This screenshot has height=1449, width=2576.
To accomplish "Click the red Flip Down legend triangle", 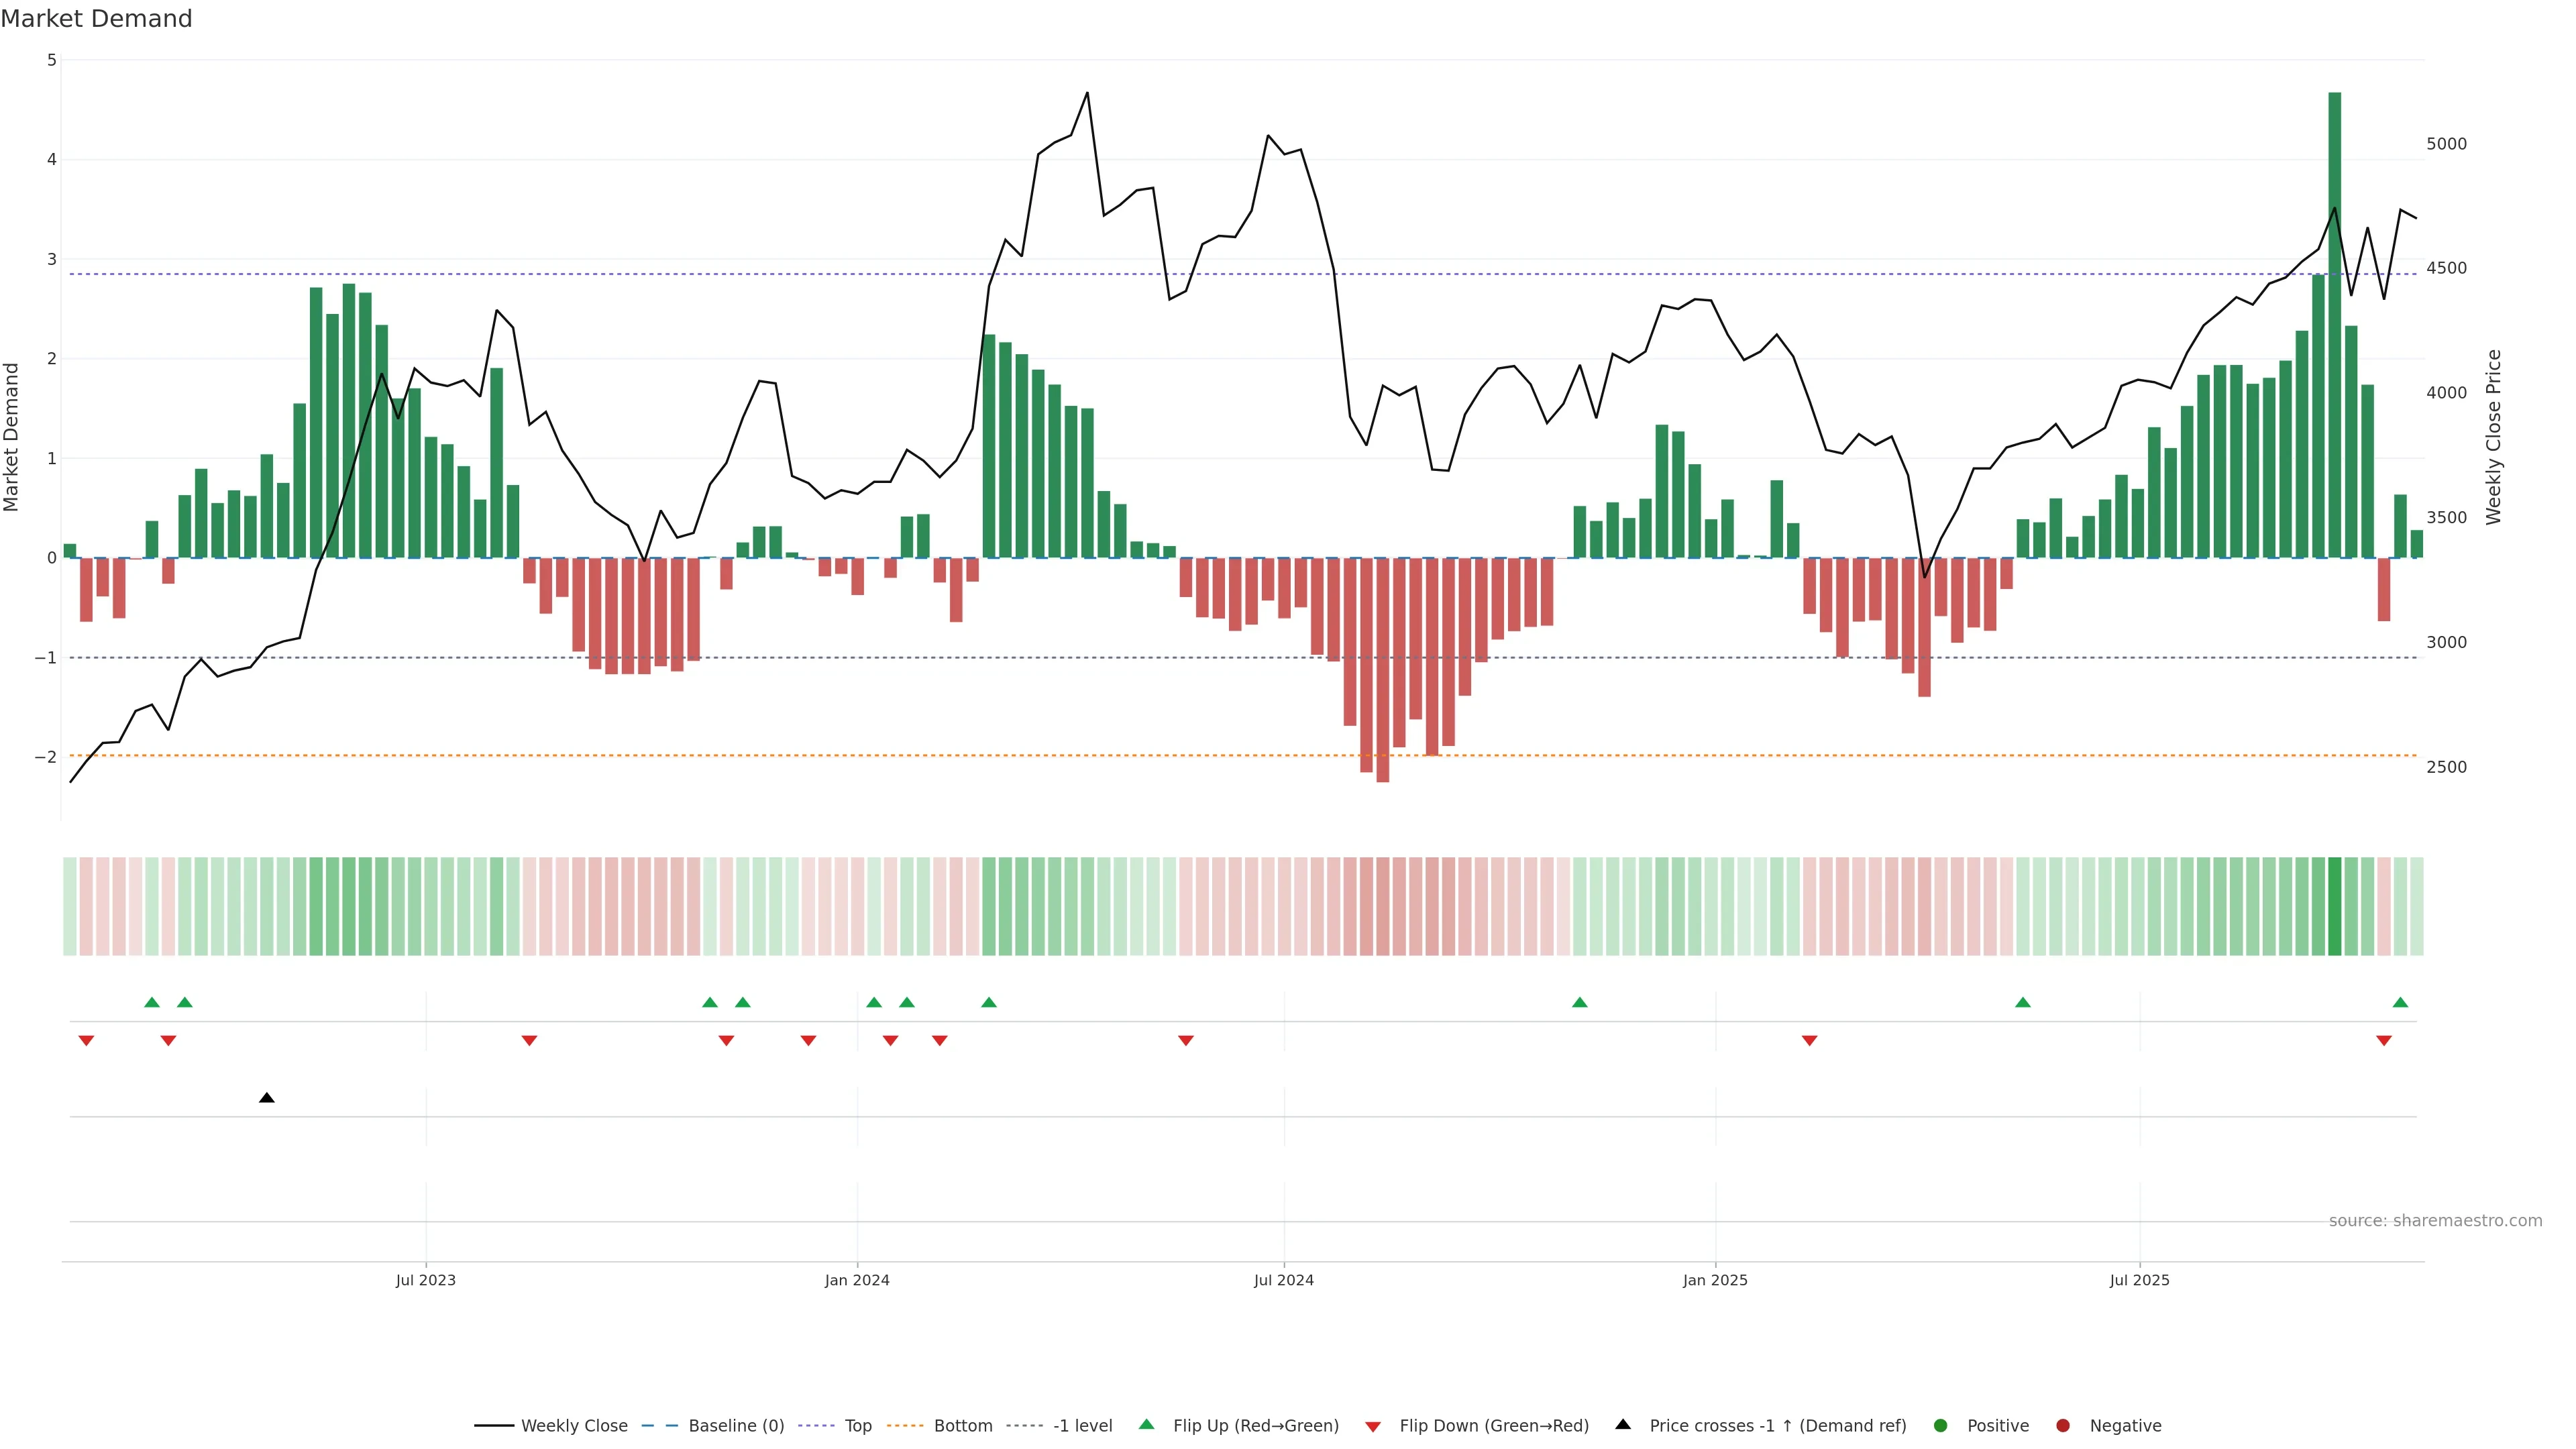I will (1373, 1427).
